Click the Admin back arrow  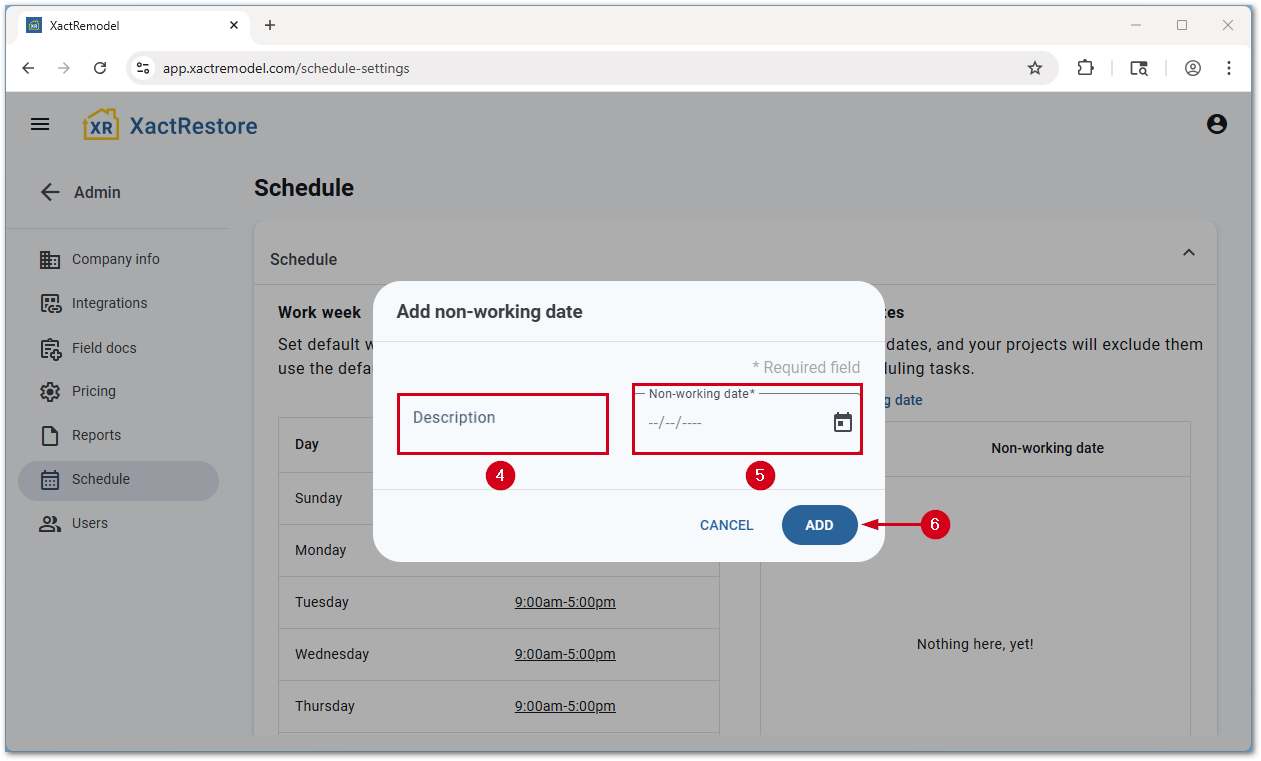tap(50, 192)
